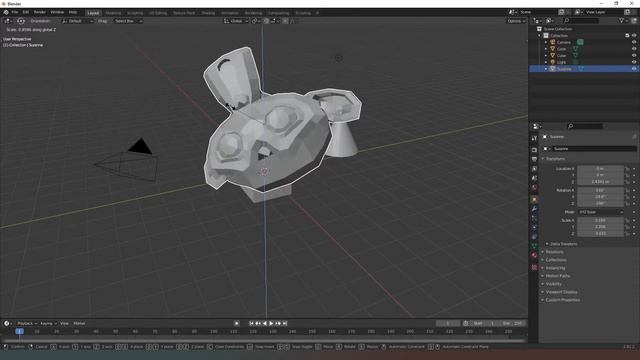Switch to the Layout workspace tab

click(93, 13)
